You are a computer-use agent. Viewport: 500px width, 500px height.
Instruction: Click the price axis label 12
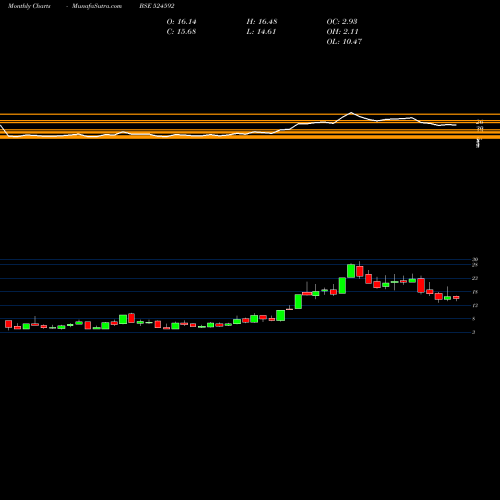(475, 305)
